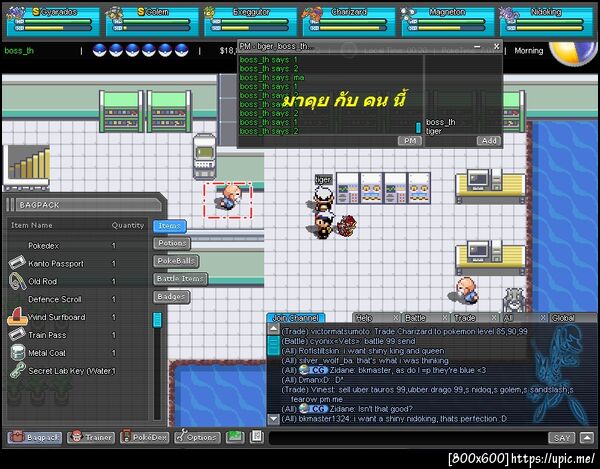Click the Add button in PM window

click(x=489, y=141)
